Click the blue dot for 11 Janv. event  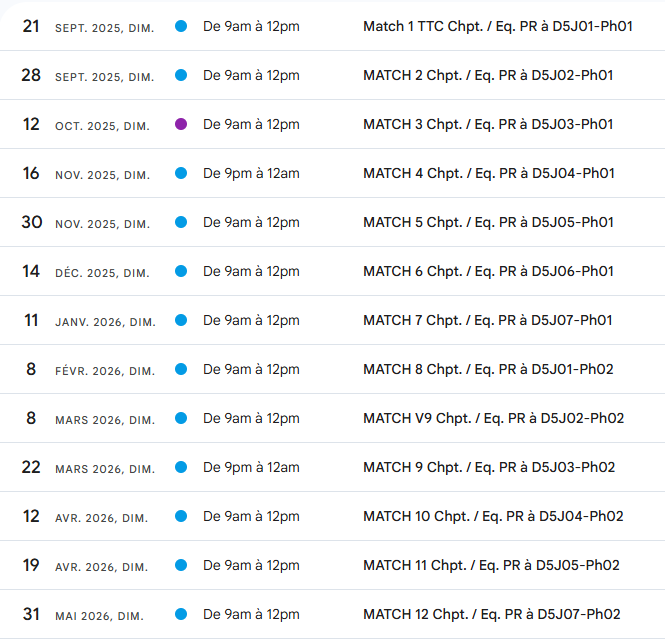click(181, 320)
